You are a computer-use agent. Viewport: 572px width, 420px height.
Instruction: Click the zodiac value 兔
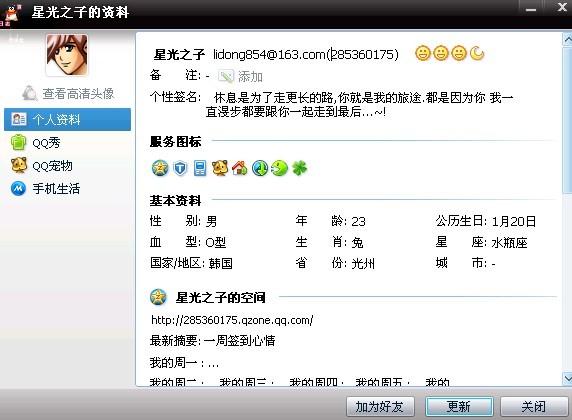click(x=357, y=242)
